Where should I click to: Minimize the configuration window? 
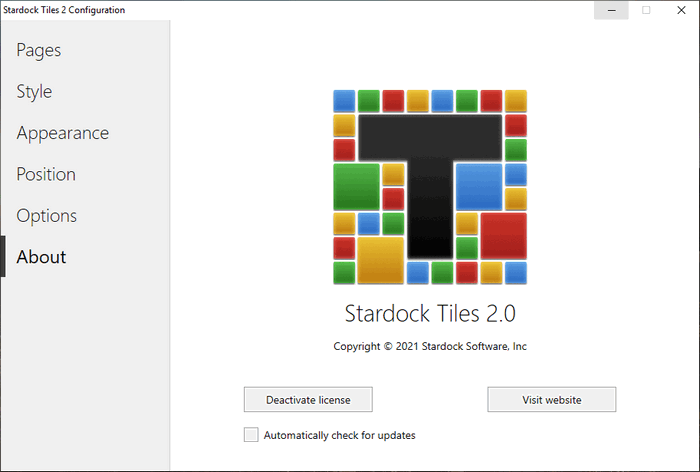click(610, 10)
